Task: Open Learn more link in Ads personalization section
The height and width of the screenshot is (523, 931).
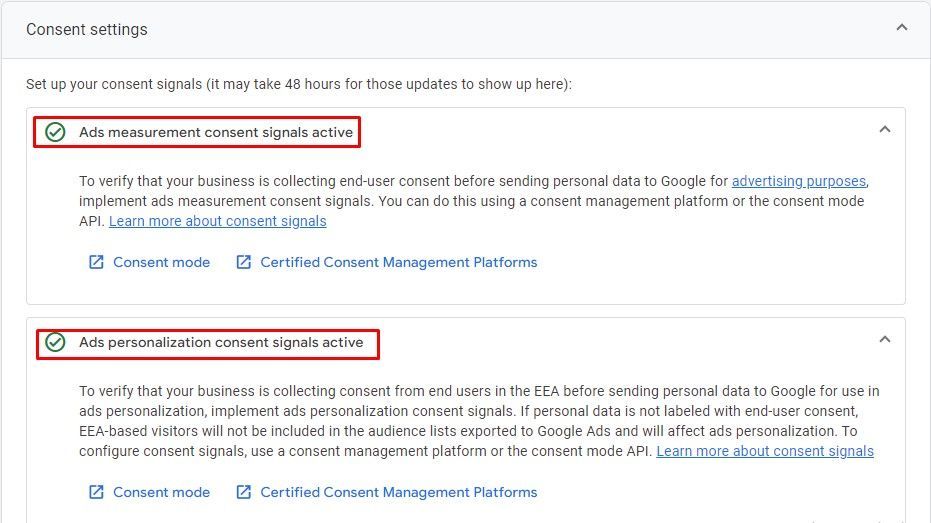Action: pyautogui.click(x=764, y=451)
